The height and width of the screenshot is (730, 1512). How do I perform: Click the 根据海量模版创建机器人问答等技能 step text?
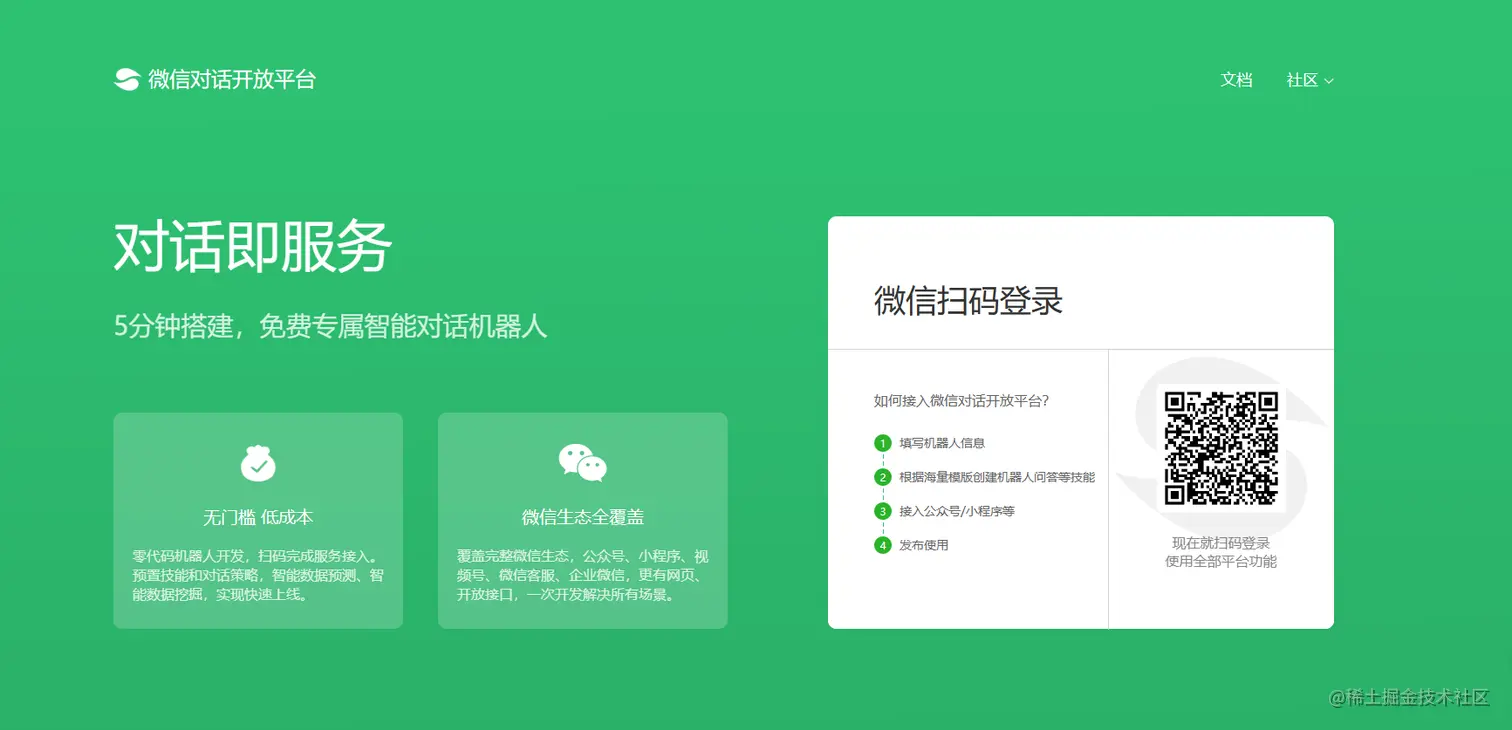coord(997,477)
